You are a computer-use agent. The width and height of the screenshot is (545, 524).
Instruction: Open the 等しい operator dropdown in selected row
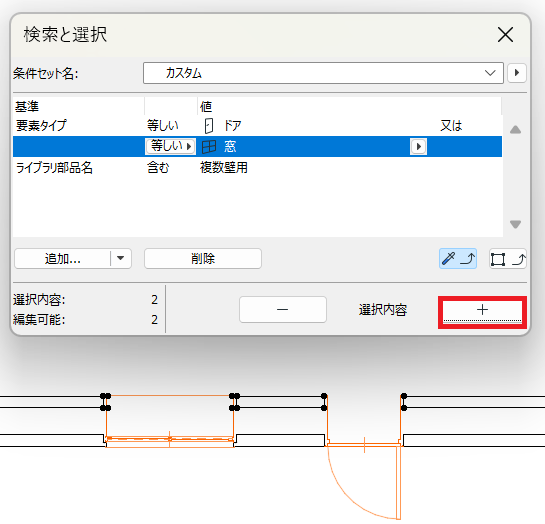(170, 146)
